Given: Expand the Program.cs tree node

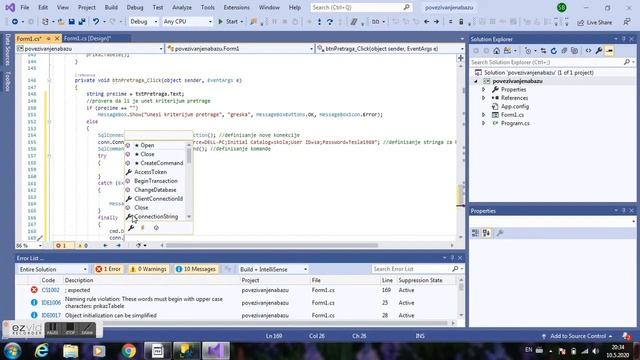Looking at the screenshot, I should (484, 123).
